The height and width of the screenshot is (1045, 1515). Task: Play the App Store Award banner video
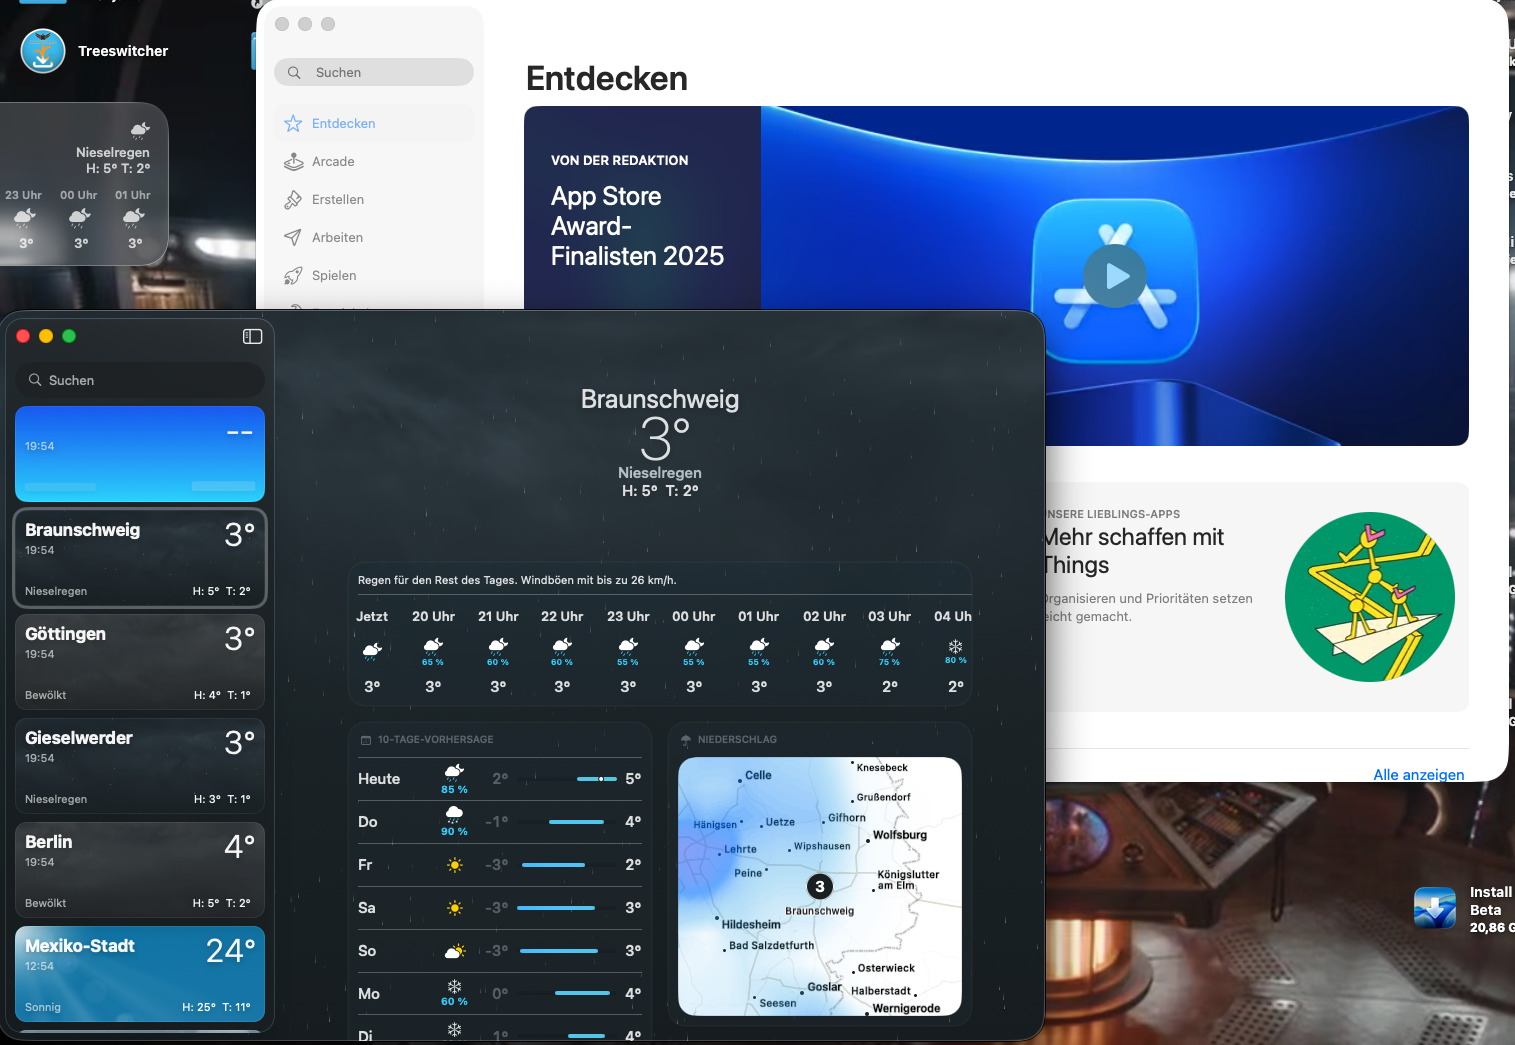[x=1115, y=276]
